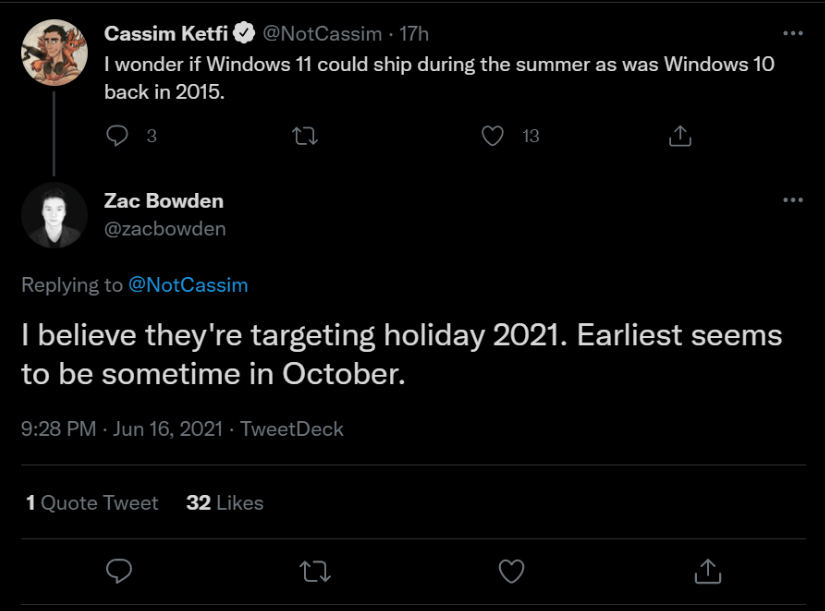View the 1 Quote Tweet
This screenshot has height=611, width=825.
[92, 503]
